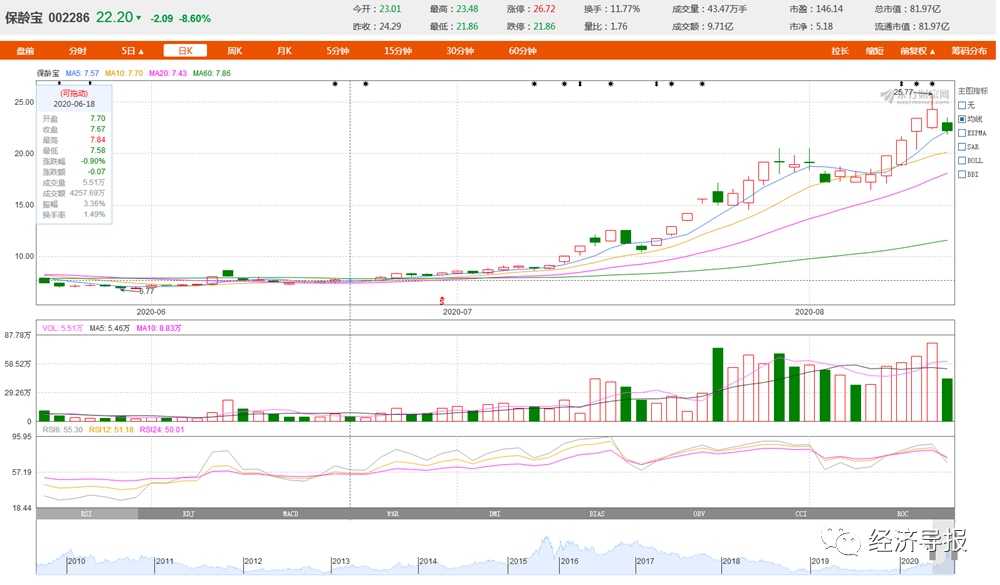Switch to the 周K weekly chart tab
Viewport: 1000px width, 585px height.
point(234,51)
